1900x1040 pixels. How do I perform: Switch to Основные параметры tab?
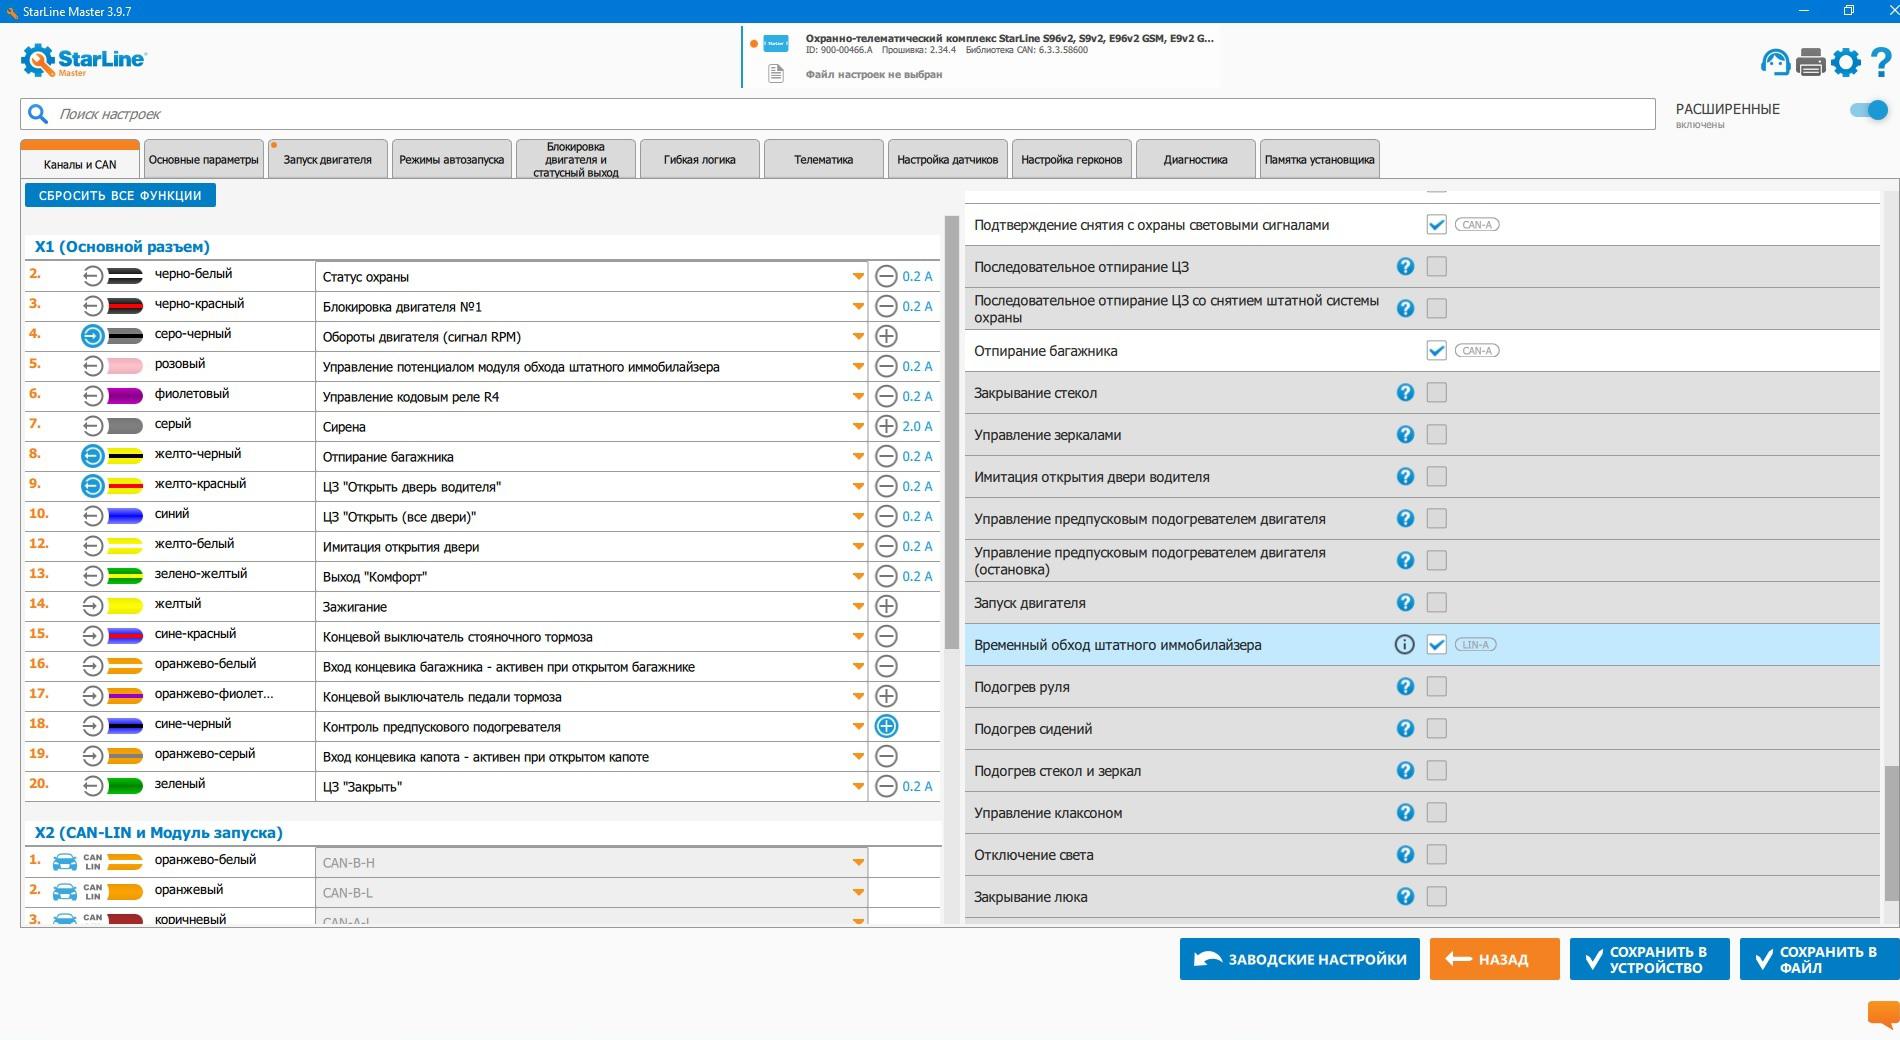point(204,160)
